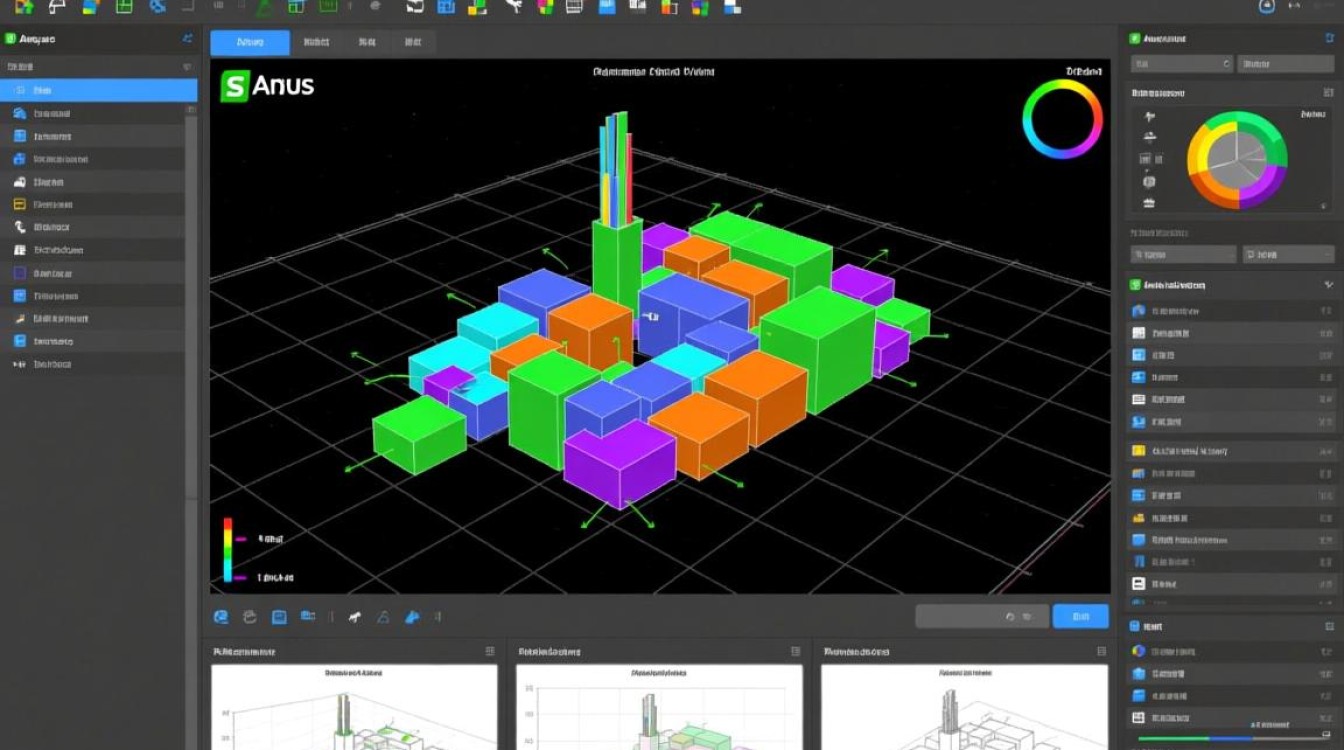Click the curved arrow icon in the left sidebar

point(20,227)
